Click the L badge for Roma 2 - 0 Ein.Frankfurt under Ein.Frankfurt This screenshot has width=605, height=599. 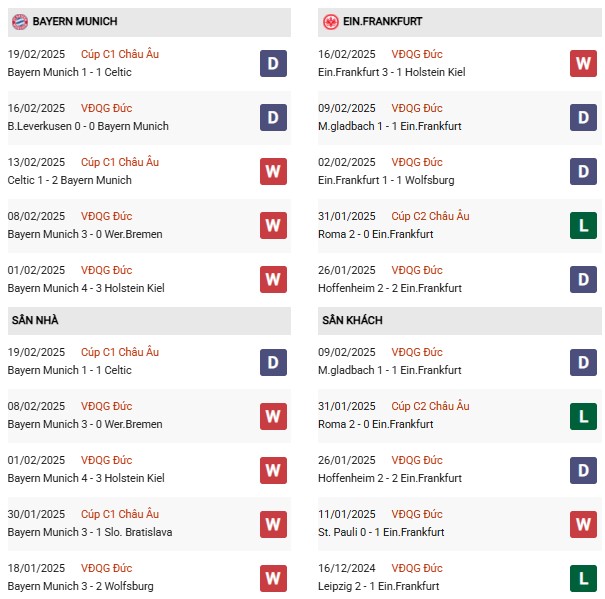(584, 226)
